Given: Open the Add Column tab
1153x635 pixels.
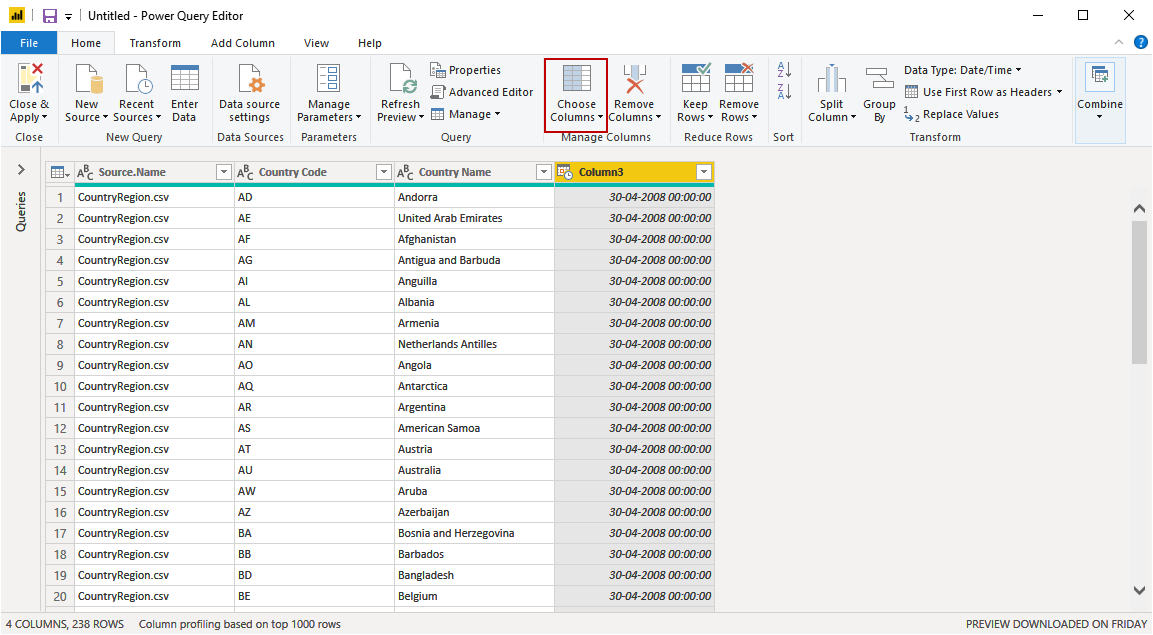Looking at the screenshot, I should coord(242,43).
